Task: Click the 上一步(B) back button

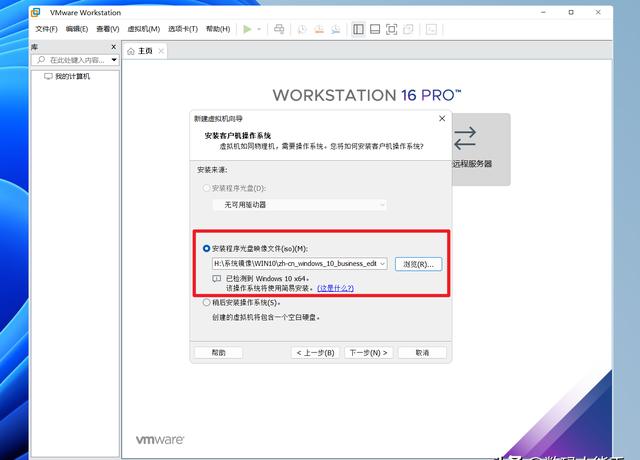Action: 316,353
